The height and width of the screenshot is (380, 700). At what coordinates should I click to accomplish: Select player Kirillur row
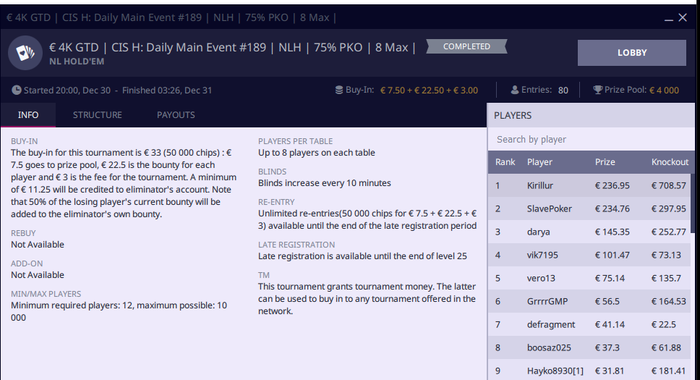coord(589,185)
